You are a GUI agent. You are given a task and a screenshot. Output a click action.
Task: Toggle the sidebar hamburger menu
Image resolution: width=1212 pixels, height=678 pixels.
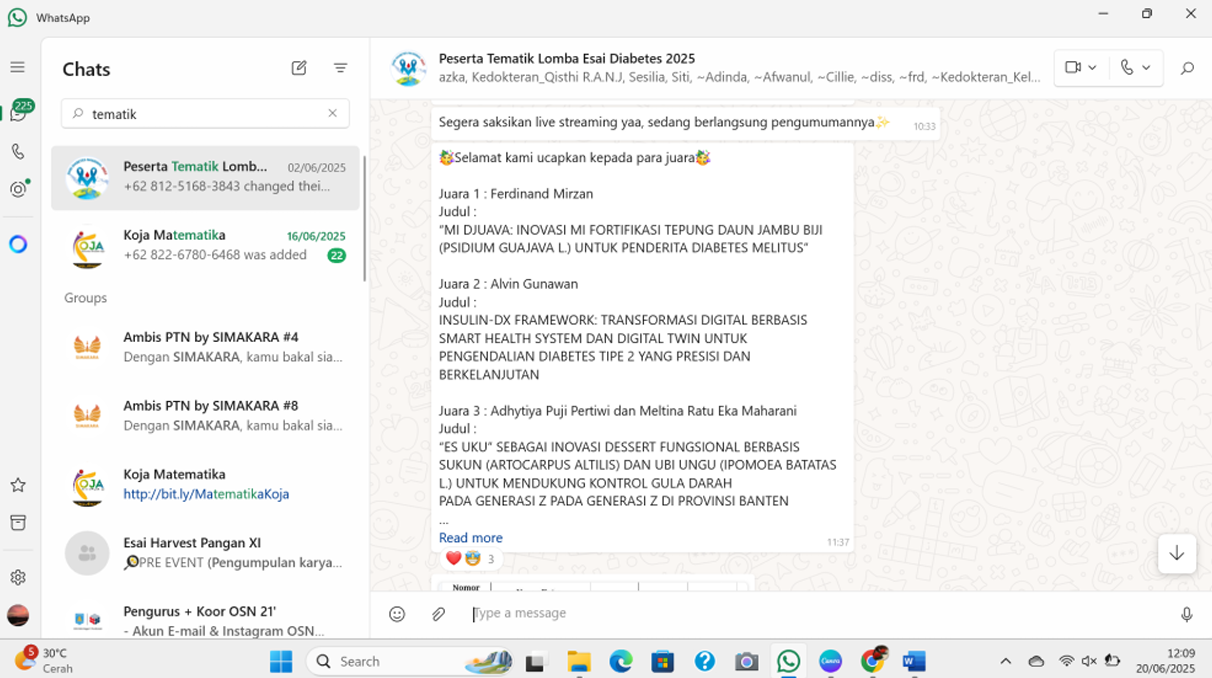(18, 68)
